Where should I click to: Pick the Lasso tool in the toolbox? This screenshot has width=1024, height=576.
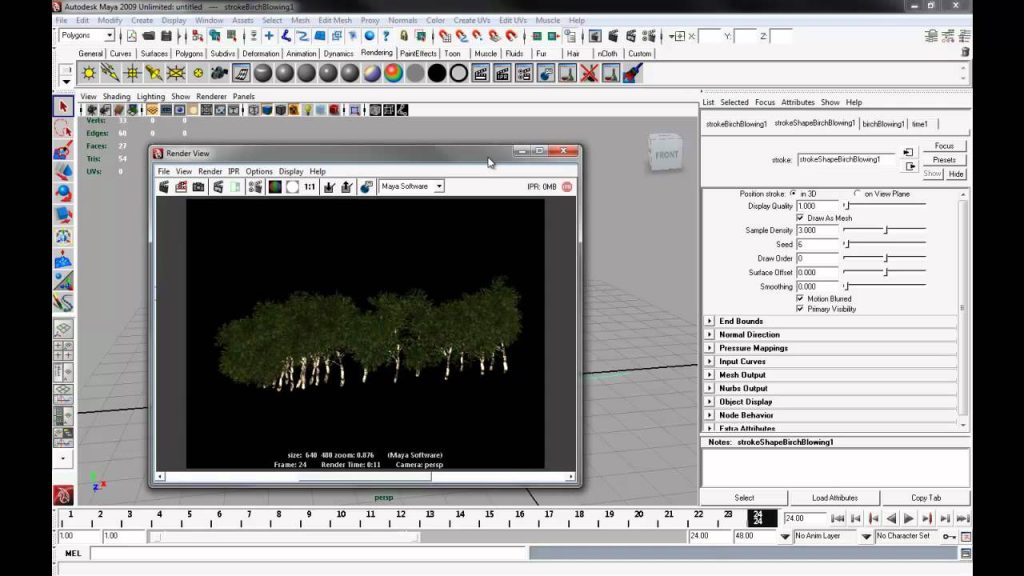click(63, 128)
